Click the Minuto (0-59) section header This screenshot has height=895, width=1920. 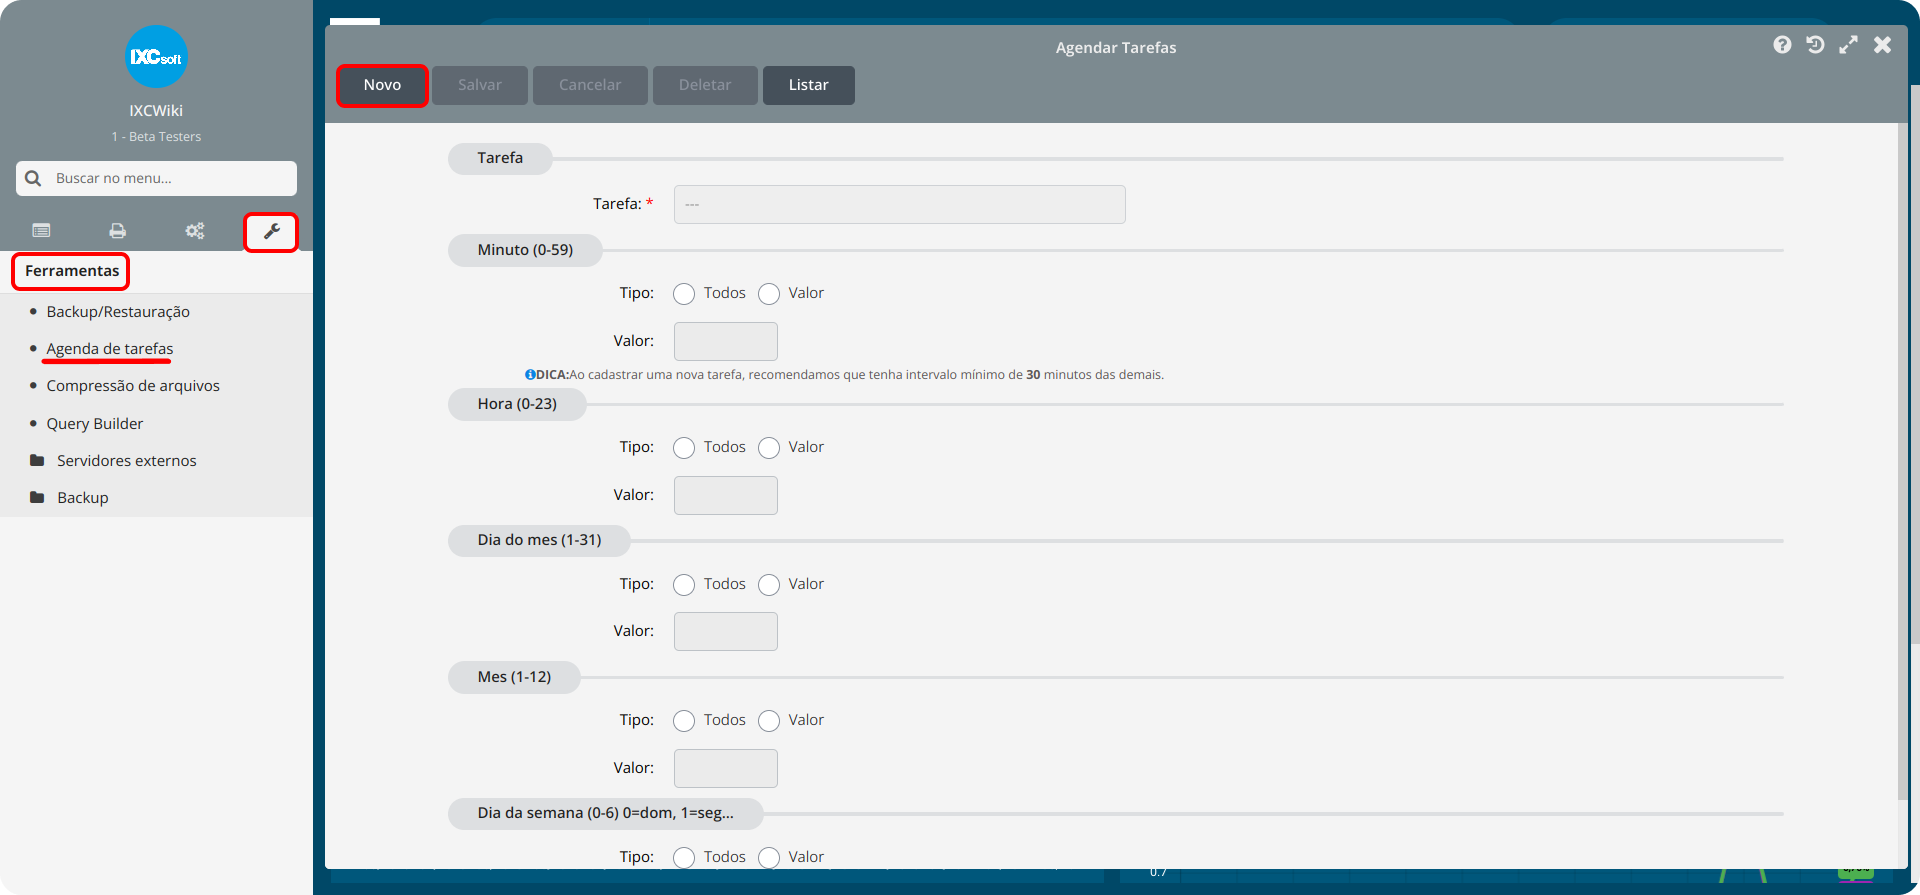(x=525, y=250)
